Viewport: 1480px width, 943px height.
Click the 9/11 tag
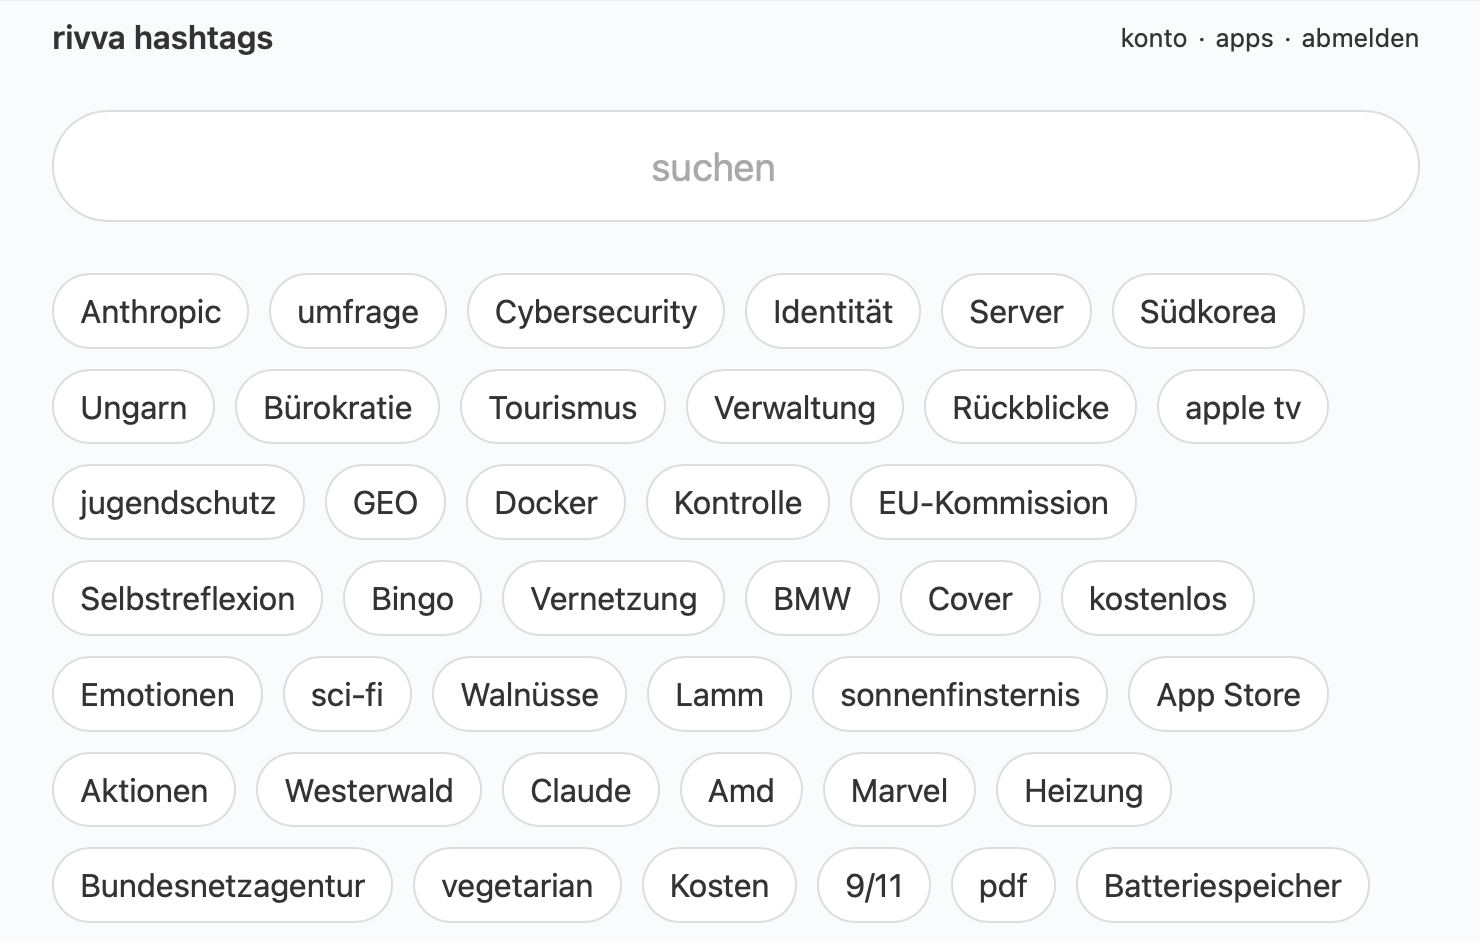874,885
